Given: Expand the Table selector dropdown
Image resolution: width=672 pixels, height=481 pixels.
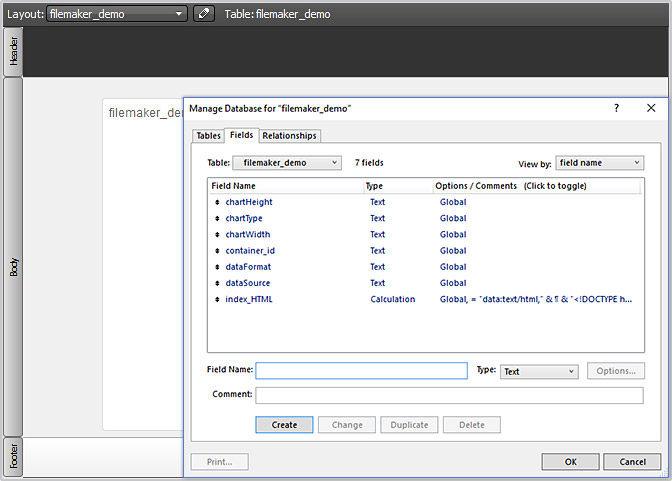Looking at the screenshot, I should pyautogui.click(x=288, y=162).
